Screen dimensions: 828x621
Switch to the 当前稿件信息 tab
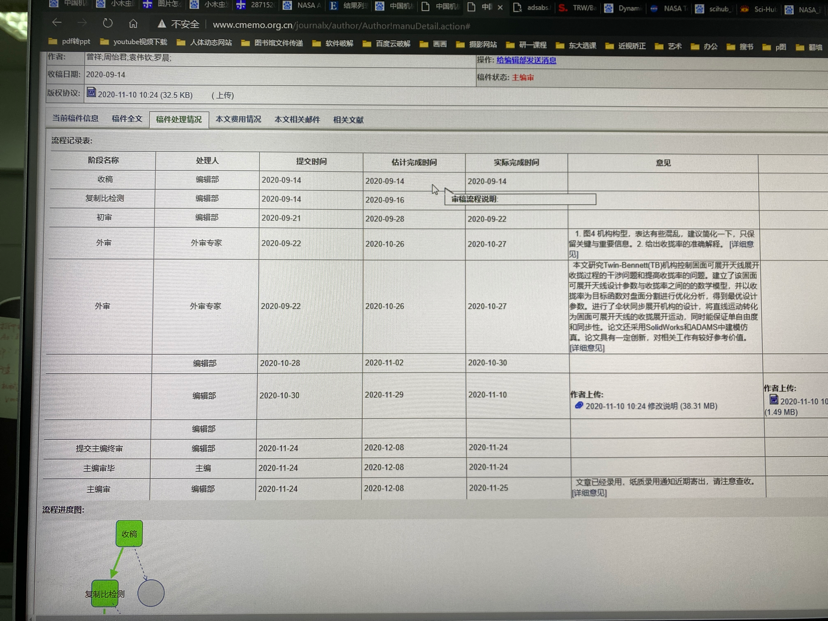click(x=75, y=119)
